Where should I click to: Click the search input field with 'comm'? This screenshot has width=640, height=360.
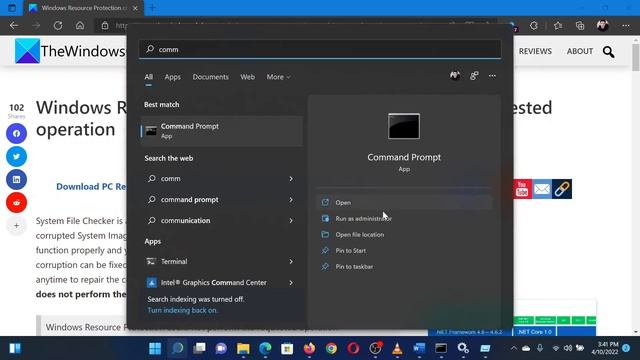click(x=320, y=49)
